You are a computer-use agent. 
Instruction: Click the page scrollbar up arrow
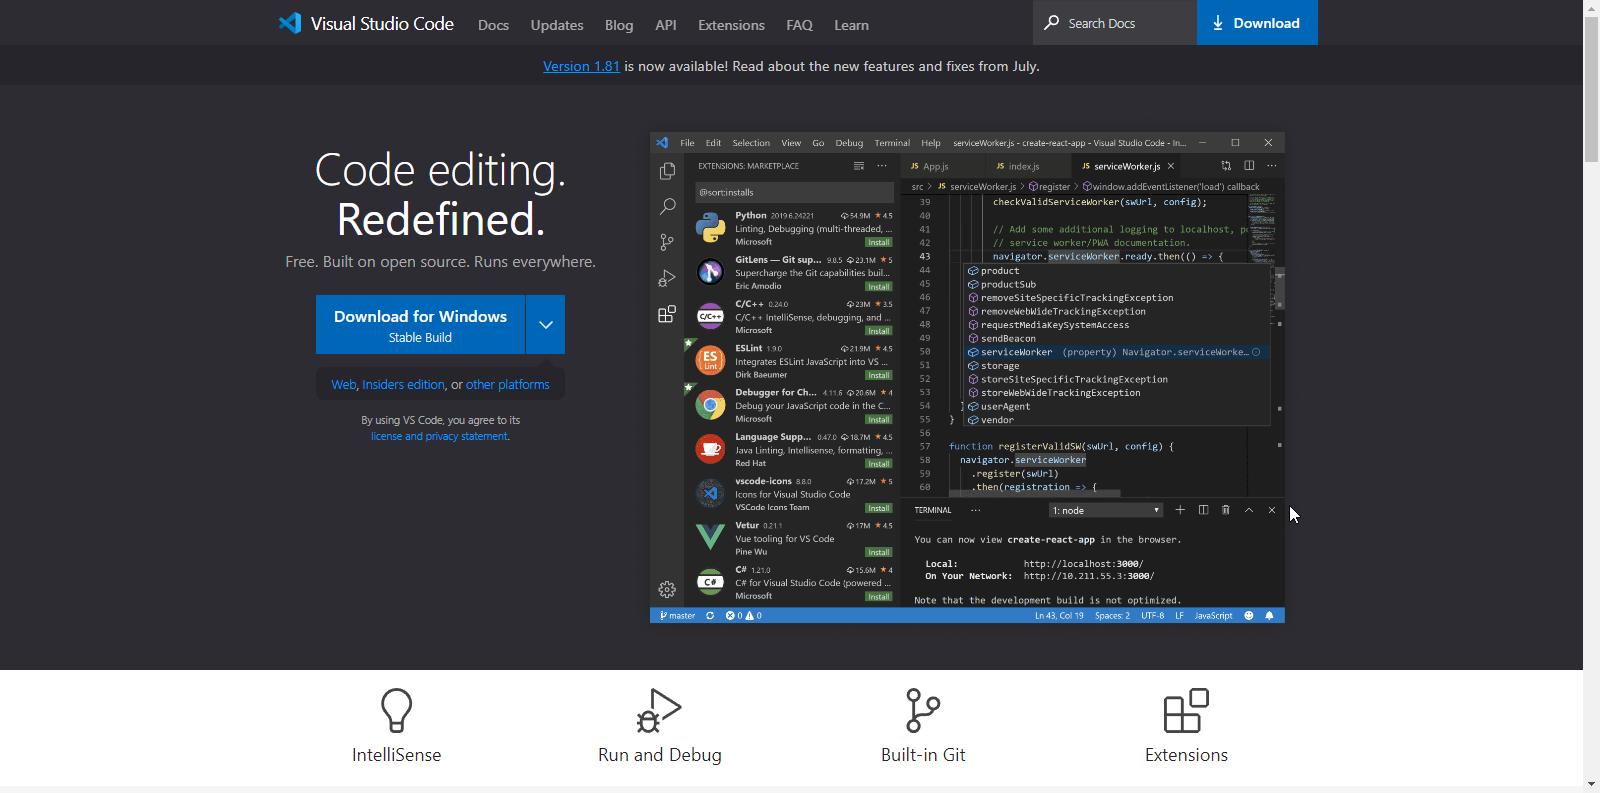[x=1591, y=8]
